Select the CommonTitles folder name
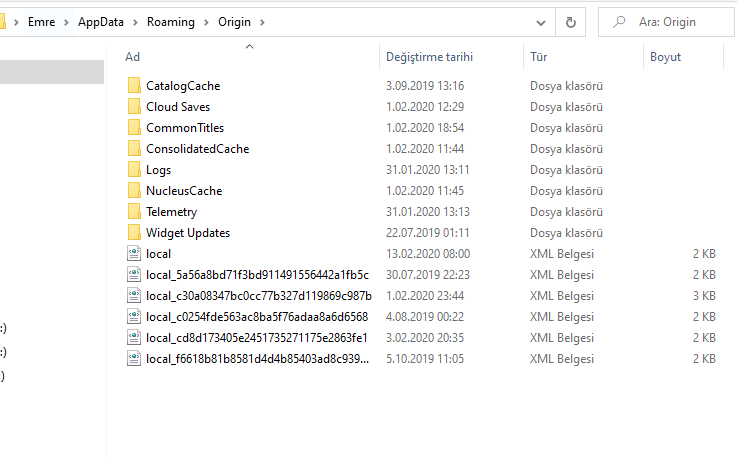Screen dimensions: 737x458 pos(185,128)
